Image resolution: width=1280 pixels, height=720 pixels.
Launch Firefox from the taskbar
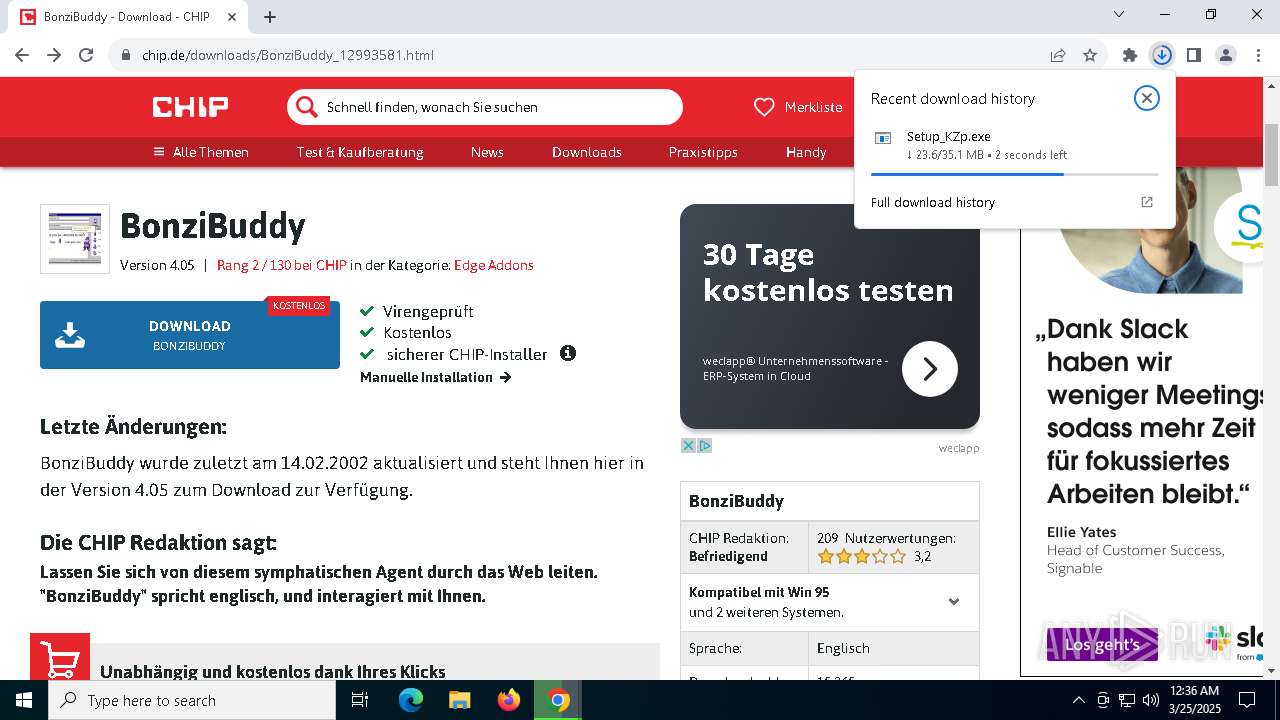509,700
